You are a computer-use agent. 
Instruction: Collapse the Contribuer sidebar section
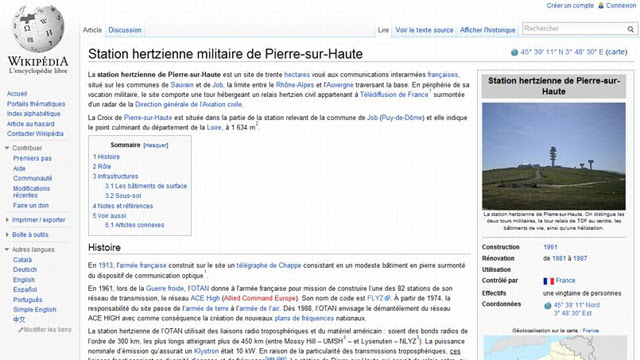click(7, 148)
